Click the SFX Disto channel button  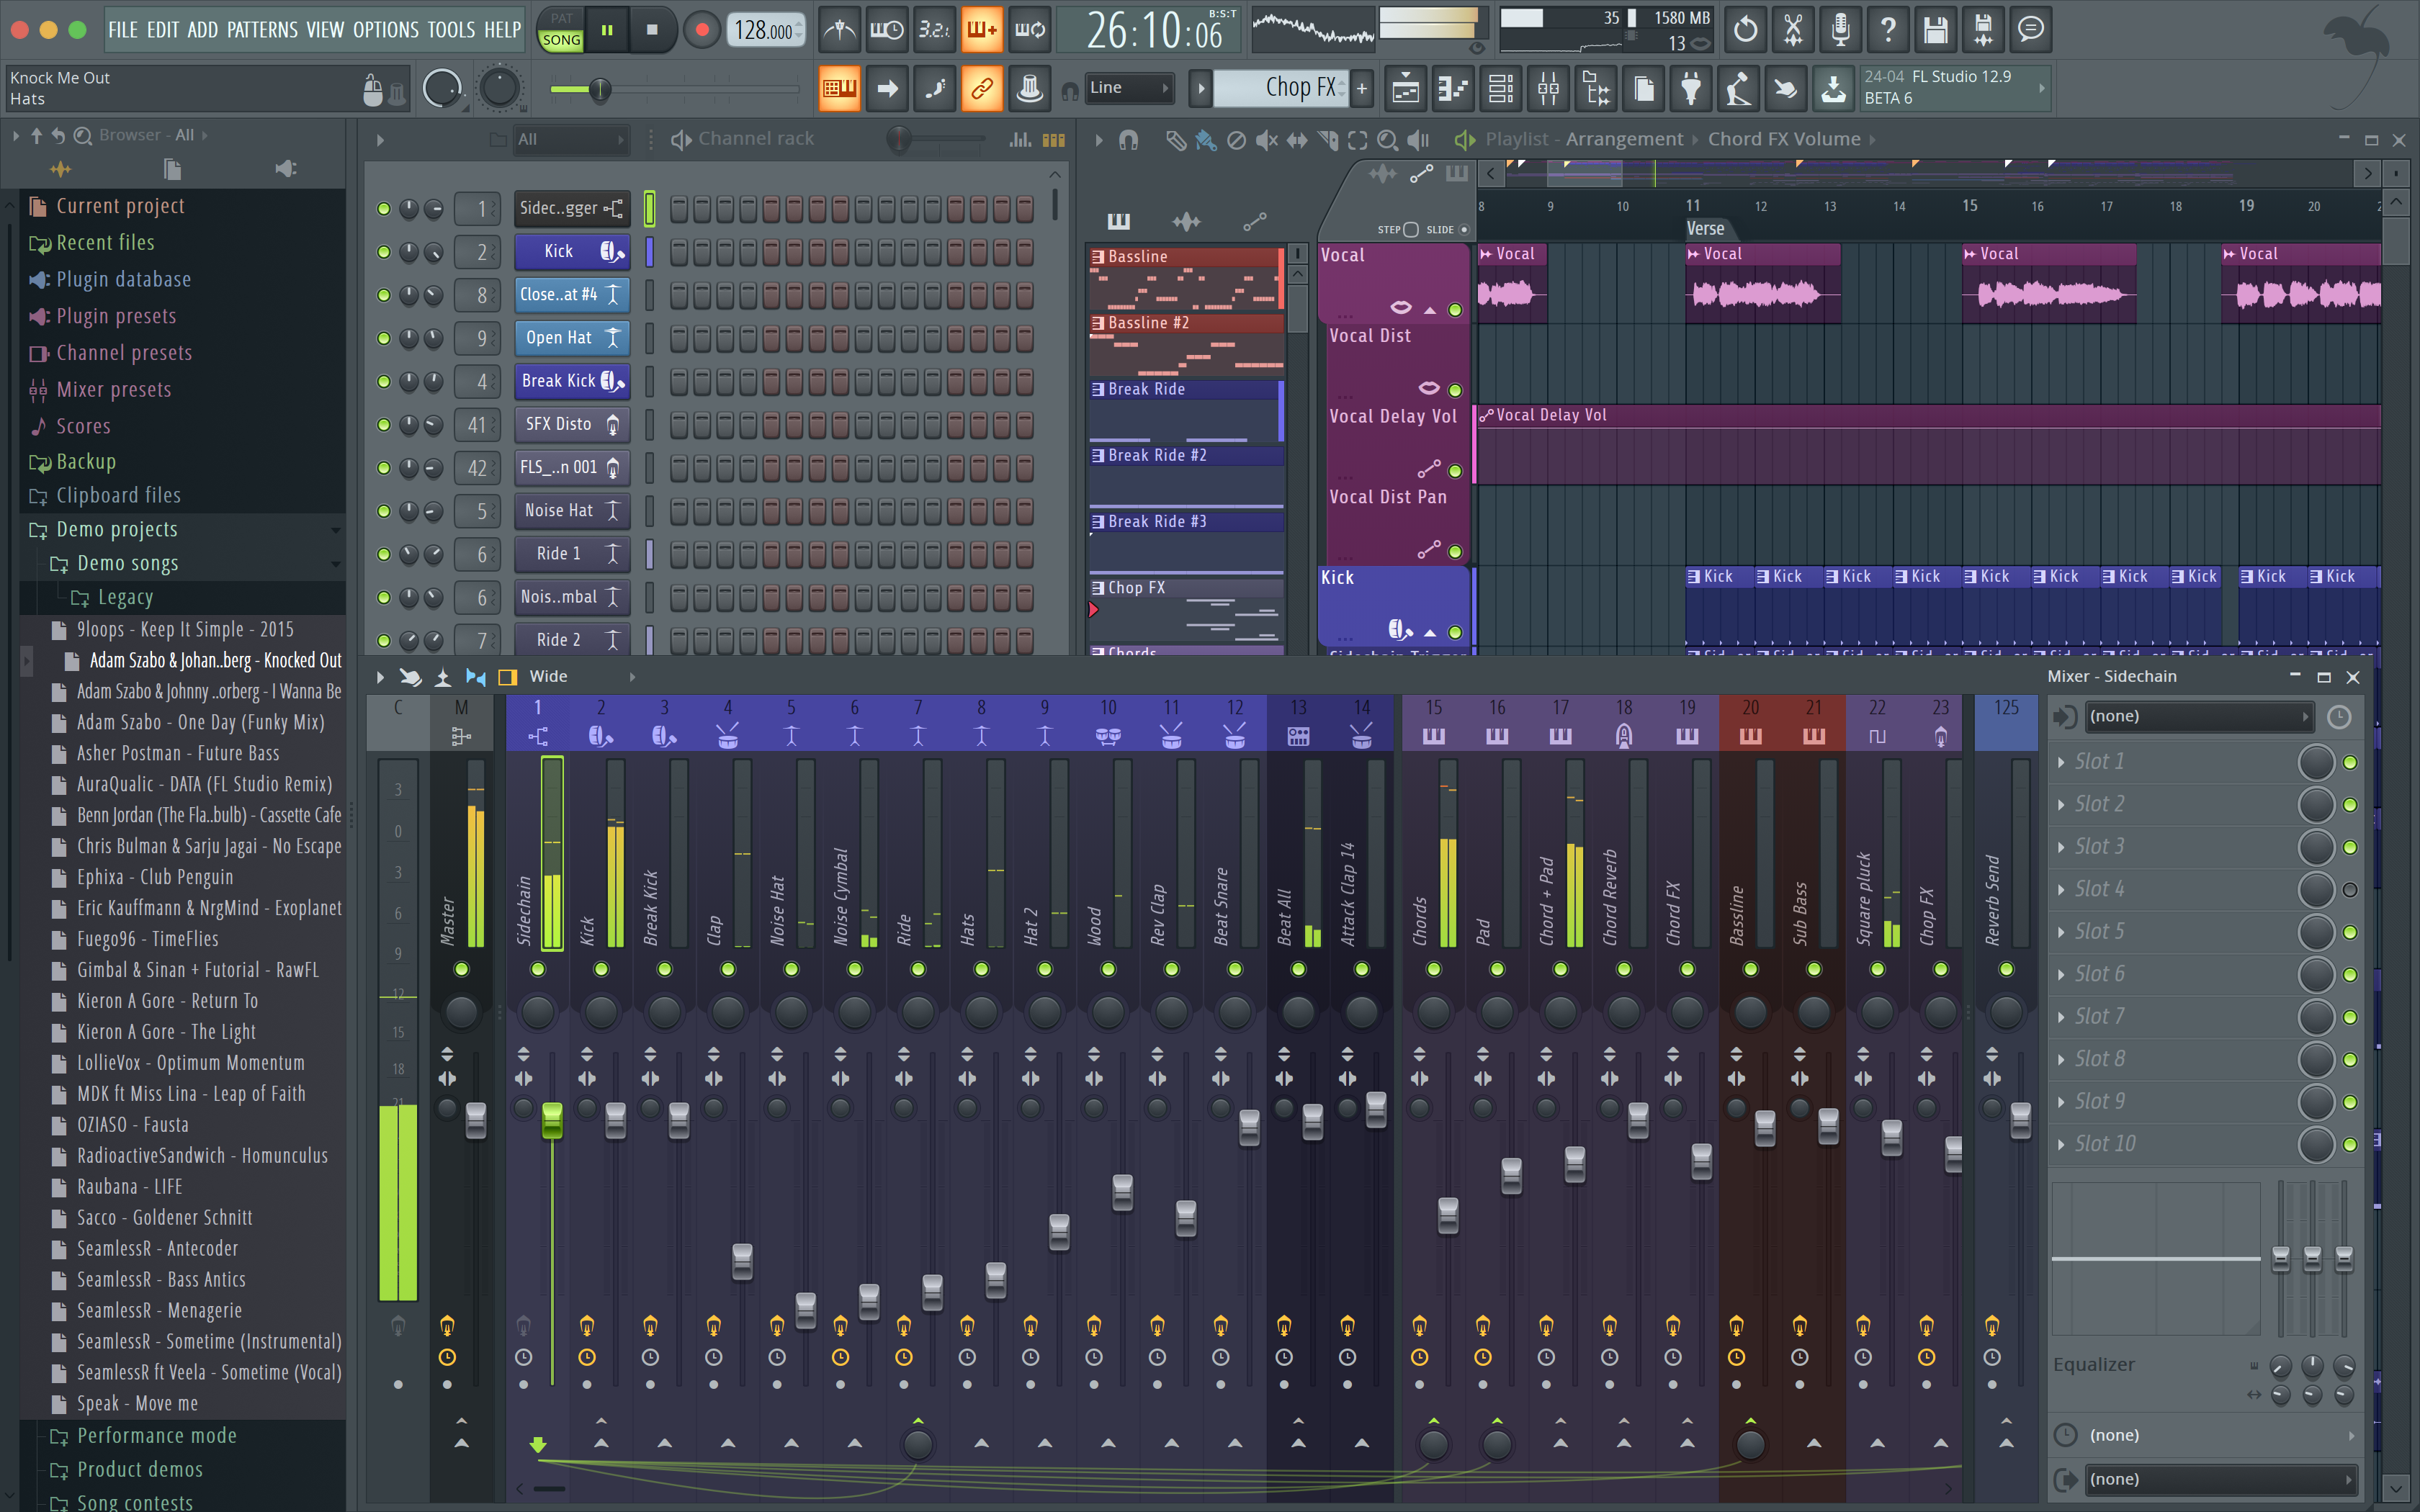(x=572, y=425)
